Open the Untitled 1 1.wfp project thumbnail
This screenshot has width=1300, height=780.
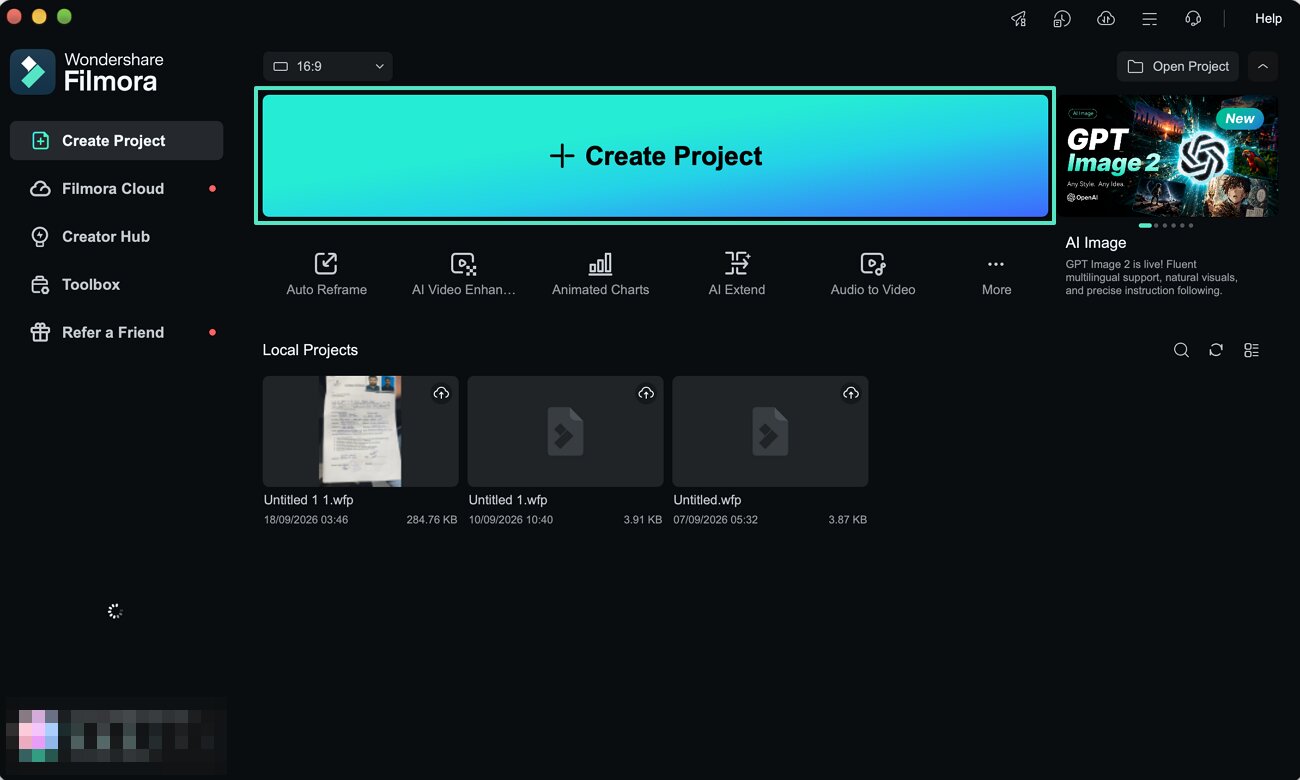click(x=360, y=431)
